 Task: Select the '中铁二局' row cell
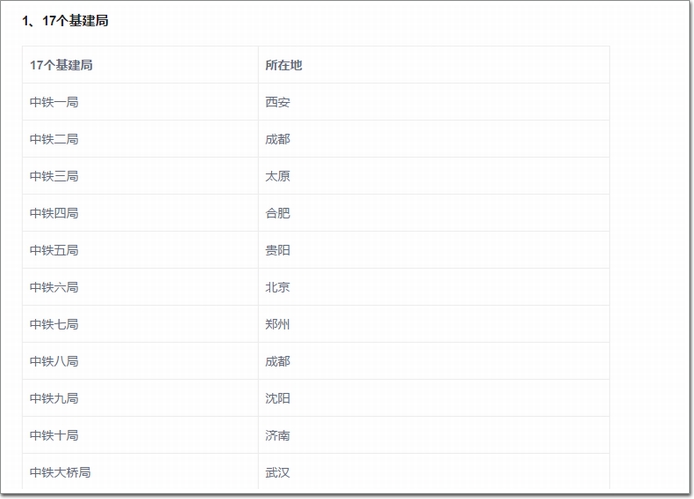[x=140, y=139]
